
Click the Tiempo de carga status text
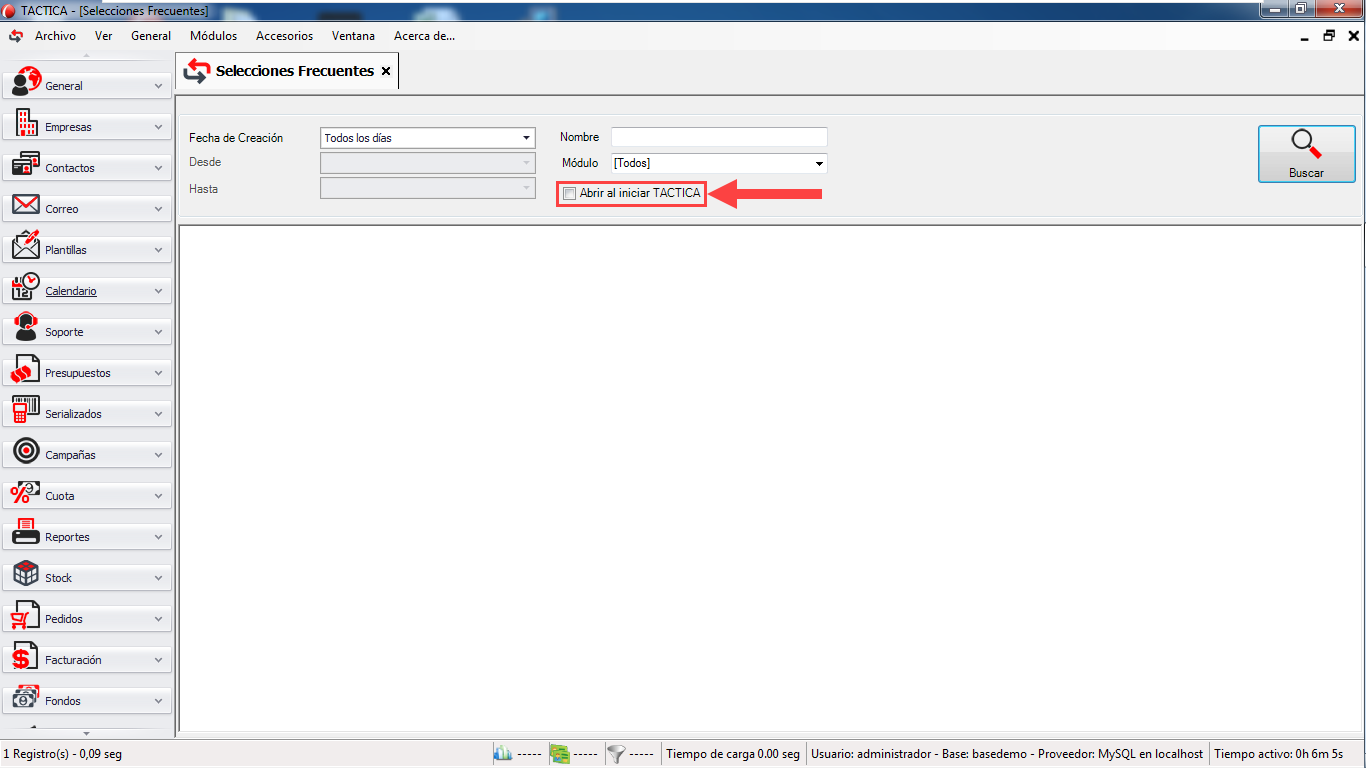(x=733, y=754)
